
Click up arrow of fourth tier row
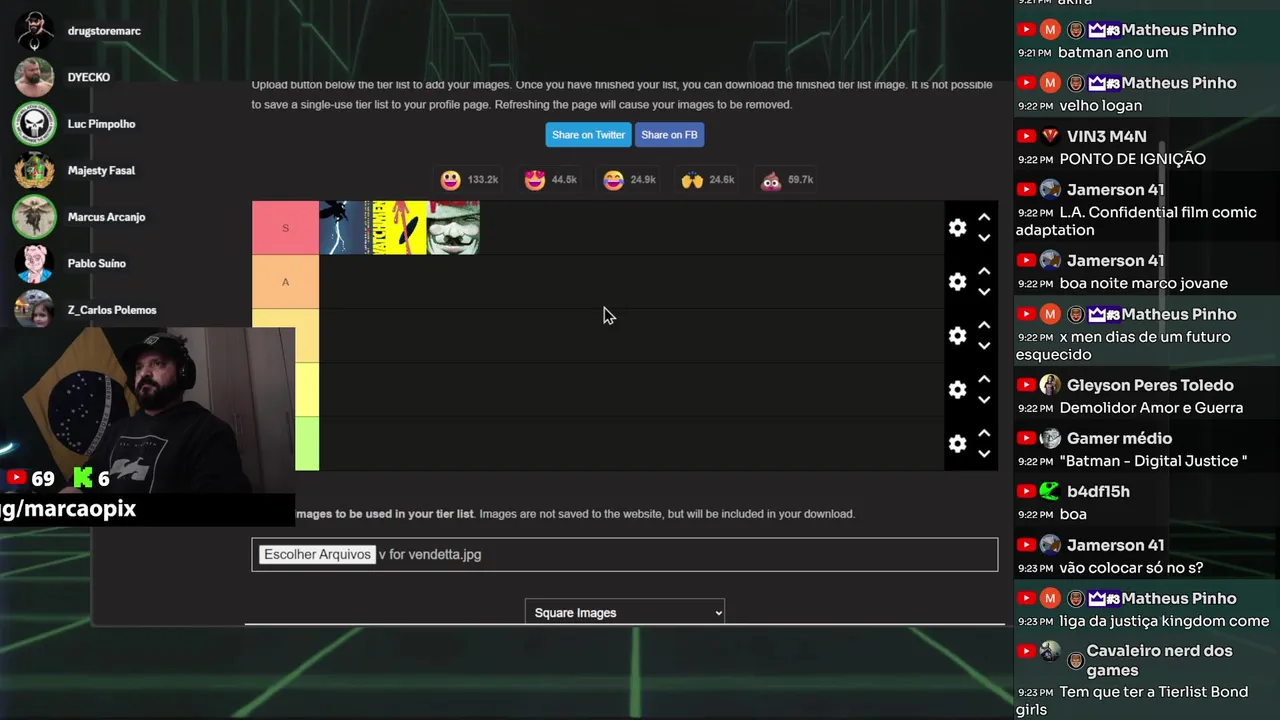tap(984, 379)
